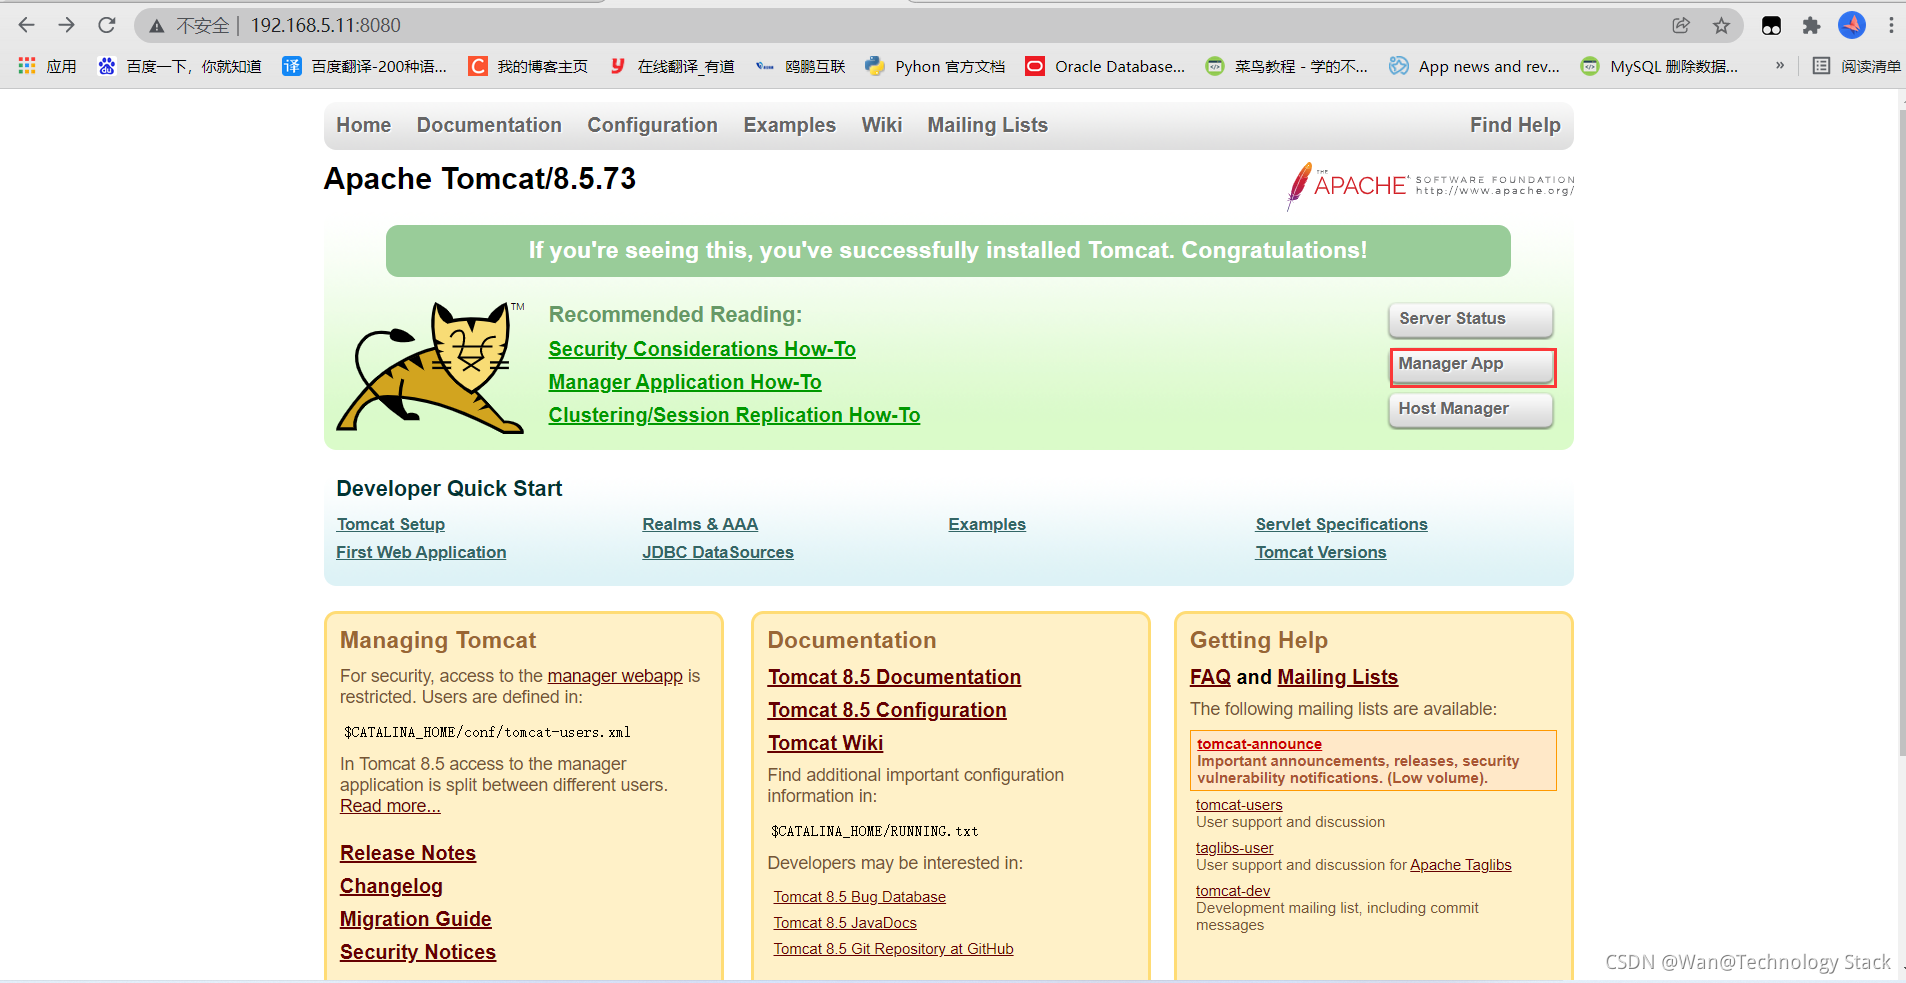Open tomcat-announce mailing list link
Viewport: 1906px width, 983px height.
pos(1259,744)
